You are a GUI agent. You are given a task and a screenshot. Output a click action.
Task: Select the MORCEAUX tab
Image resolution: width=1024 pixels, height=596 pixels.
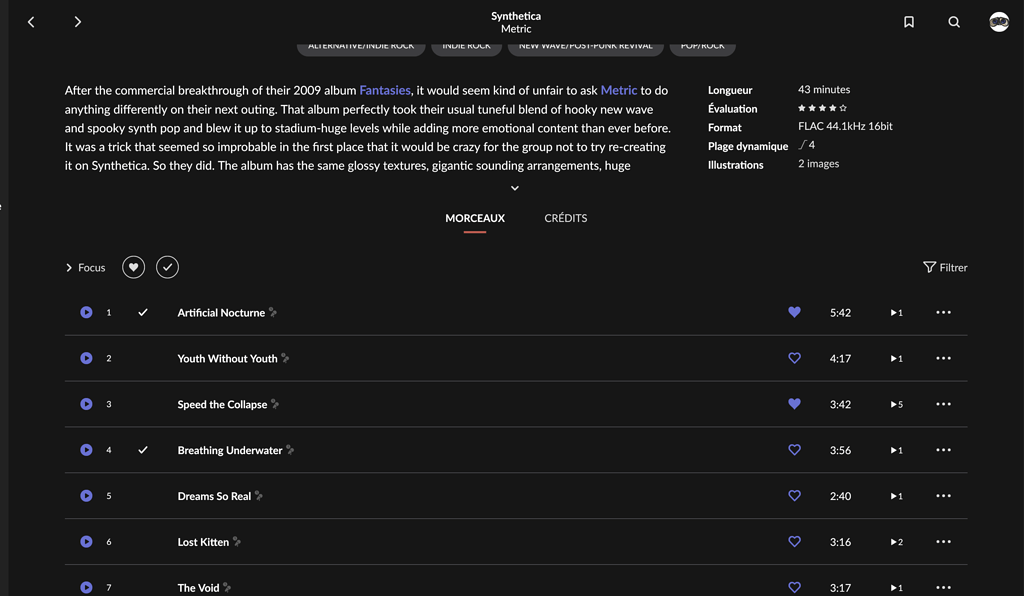pyautogui.click(x=474, y=217)
